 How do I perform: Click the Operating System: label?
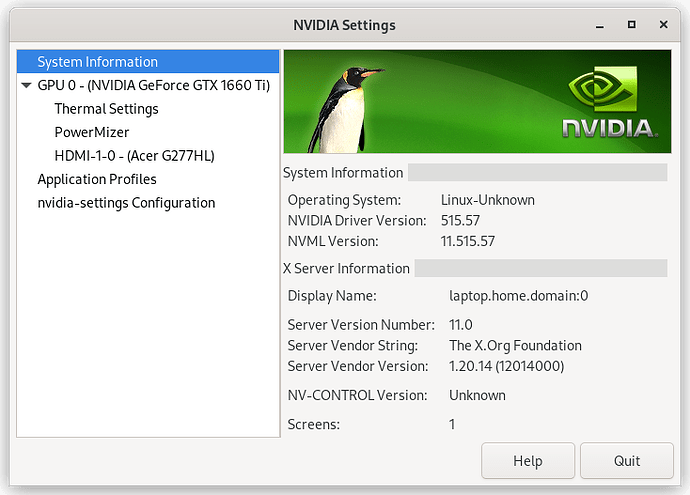(x=344, y=200)
